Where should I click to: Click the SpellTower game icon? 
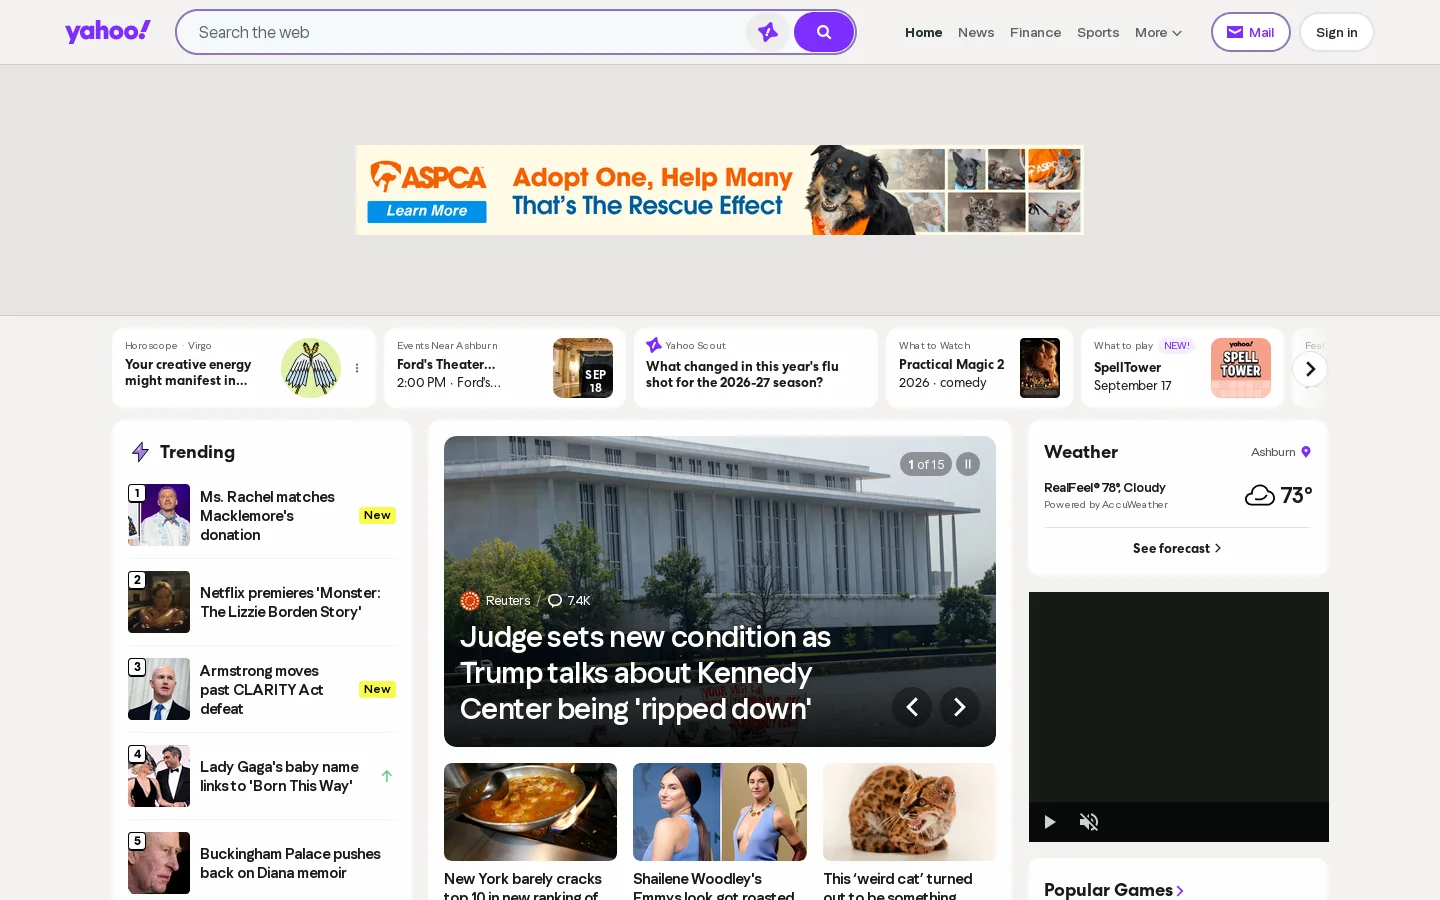[x=1241, y=368]
